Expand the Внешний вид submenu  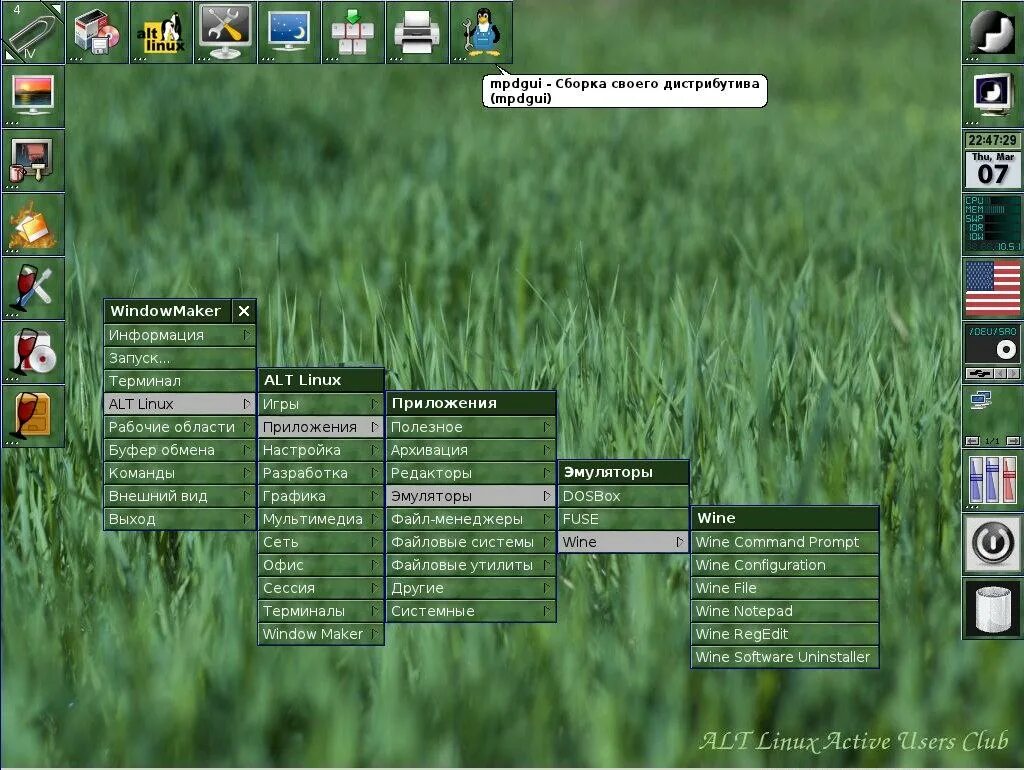[180, 496]
